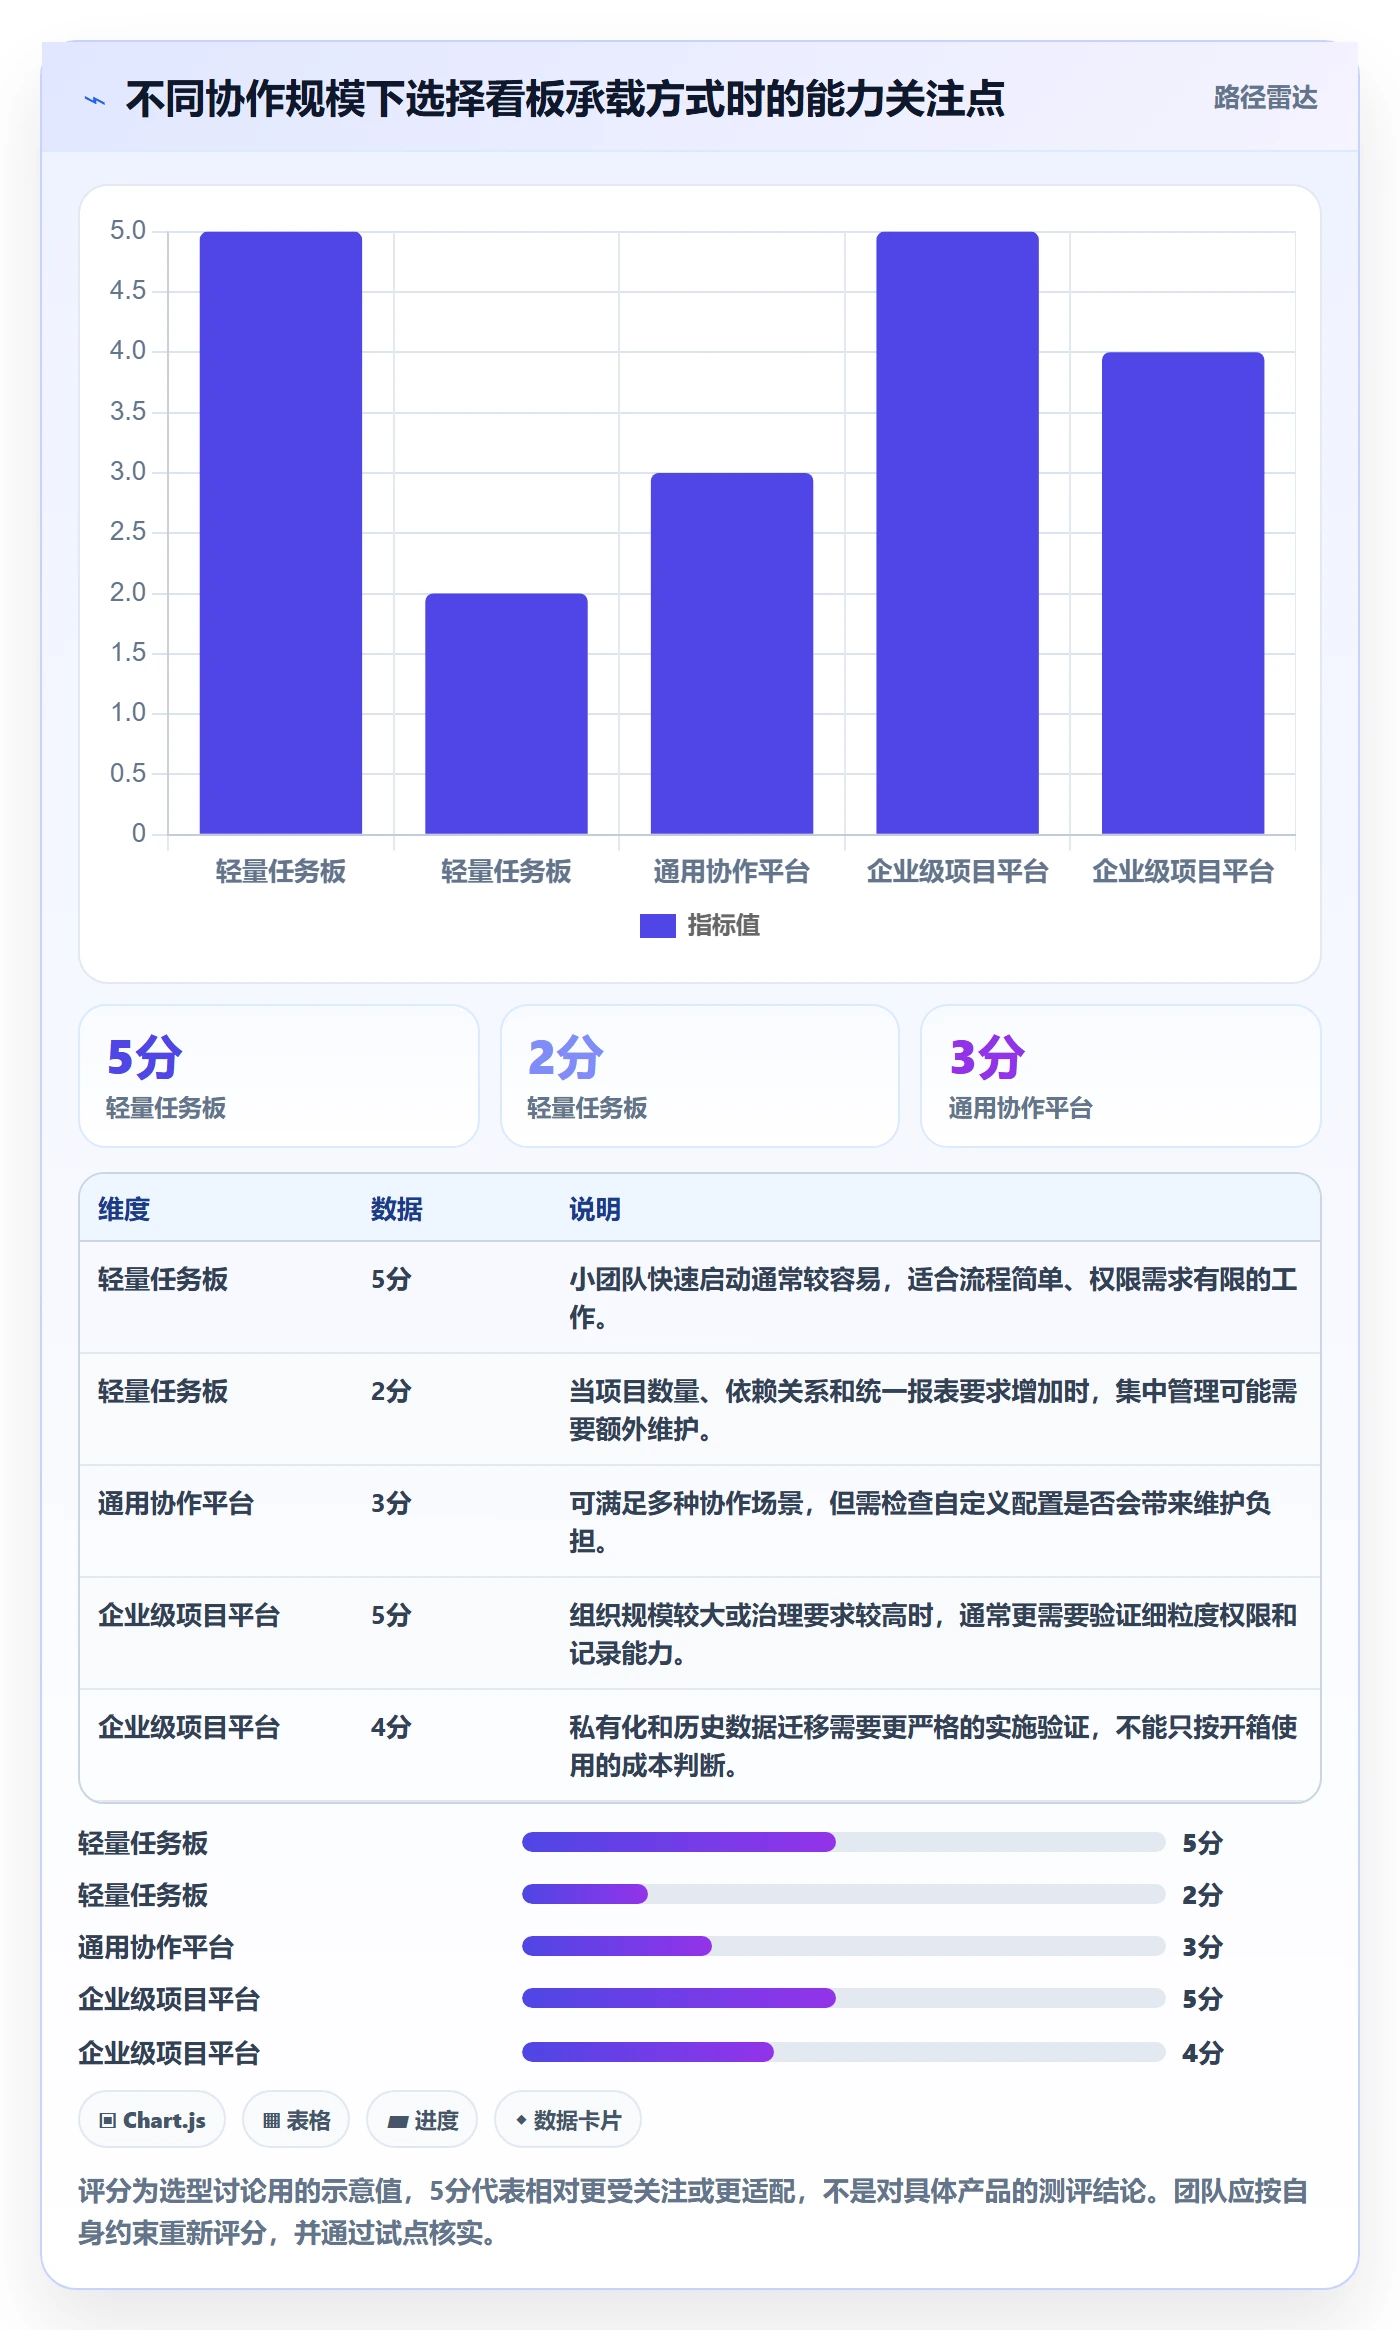The width and height of the screenshot is (1400, 2330).
Task: Click the 4.5 tick on the y-axis
Action: tap(128, 291)
